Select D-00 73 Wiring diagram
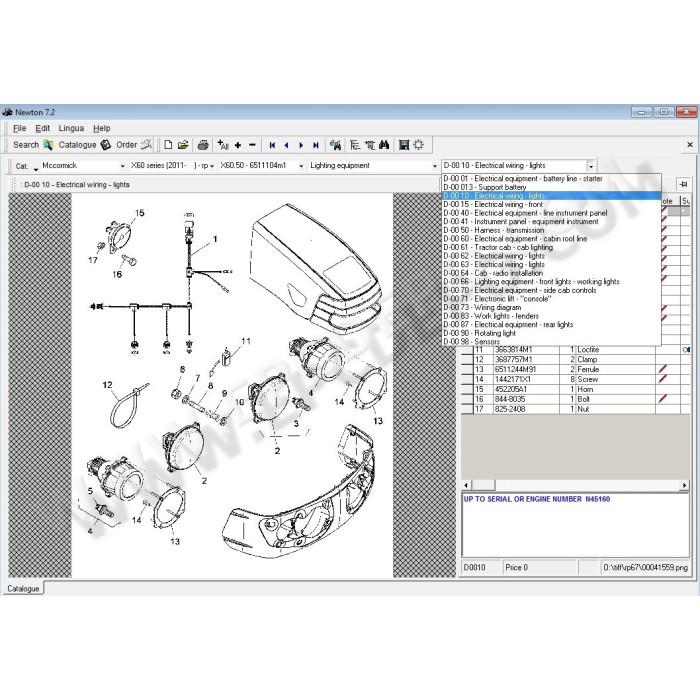The height and width of the screenshot is (700, 700). (x=551, y=308)
